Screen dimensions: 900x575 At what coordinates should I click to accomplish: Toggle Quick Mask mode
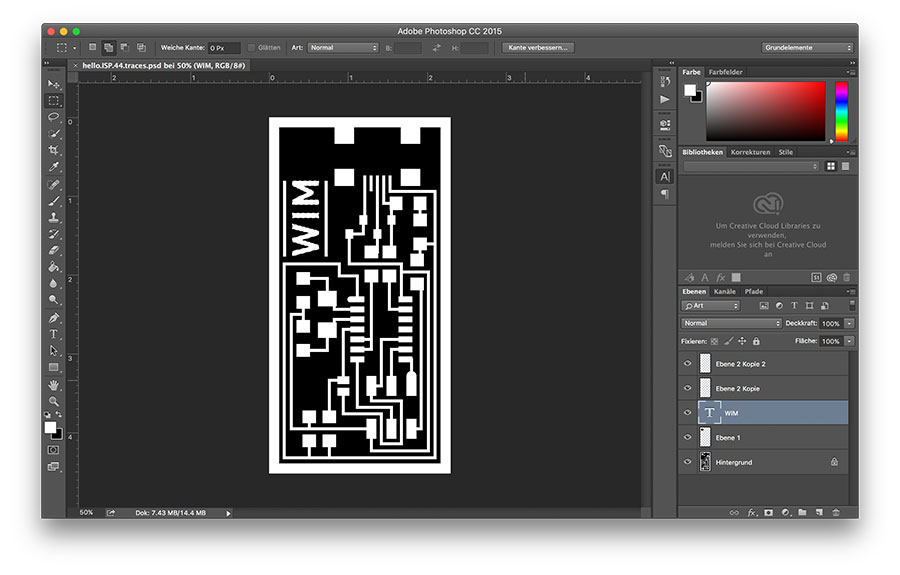pyautogui.click(x=53, y=450)
